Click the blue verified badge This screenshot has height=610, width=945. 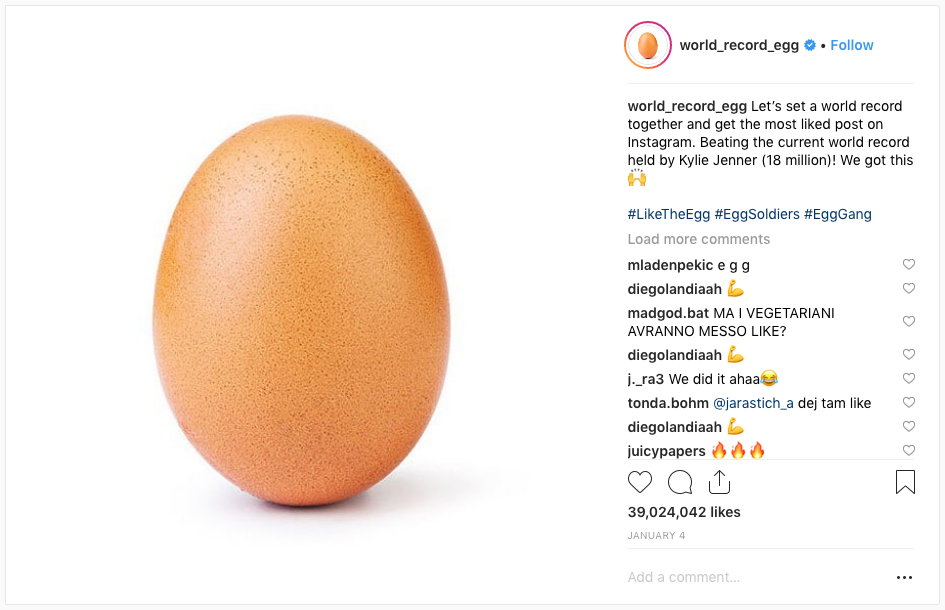[x=811, y=45]
